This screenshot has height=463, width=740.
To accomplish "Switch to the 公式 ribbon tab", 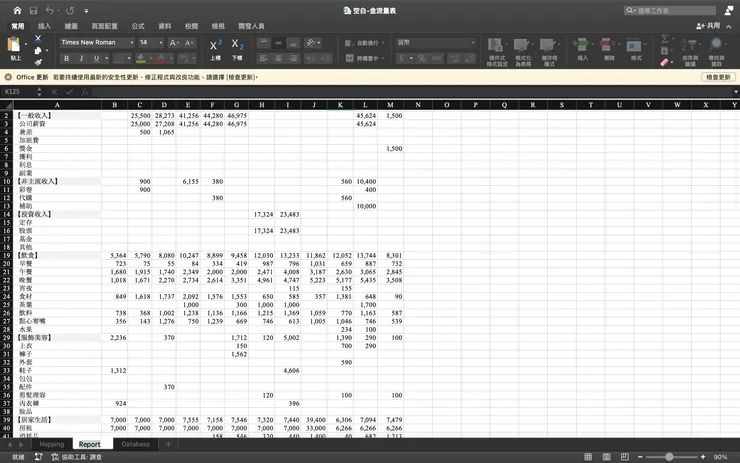I will [x=138, y=26].
